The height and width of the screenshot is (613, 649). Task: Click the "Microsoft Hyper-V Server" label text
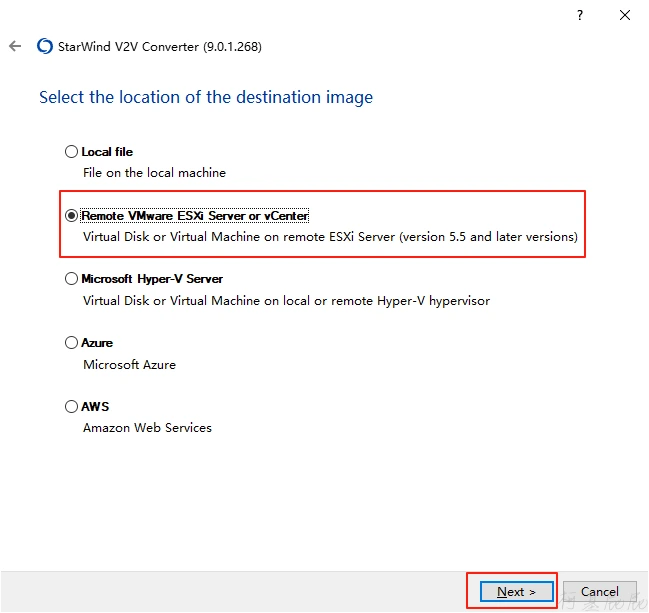pyautogui.click(x=152, y=279)
